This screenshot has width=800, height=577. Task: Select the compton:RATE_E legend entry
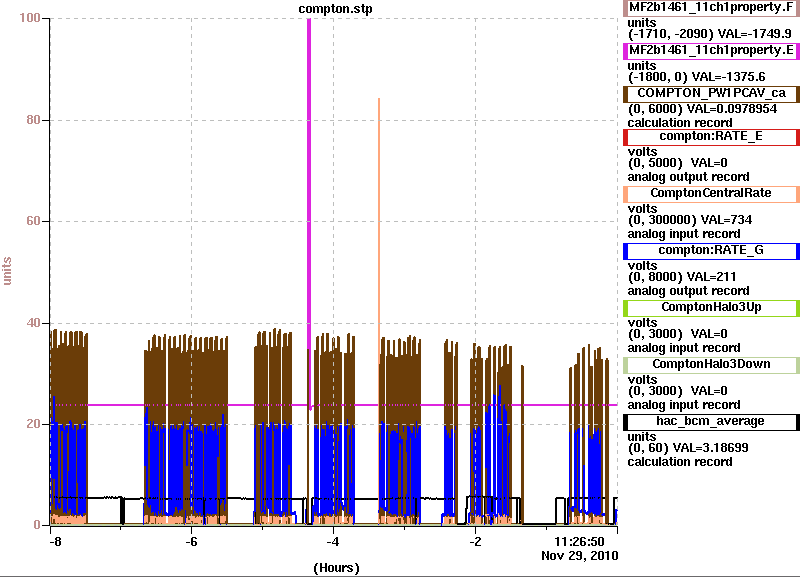(711, 136)
